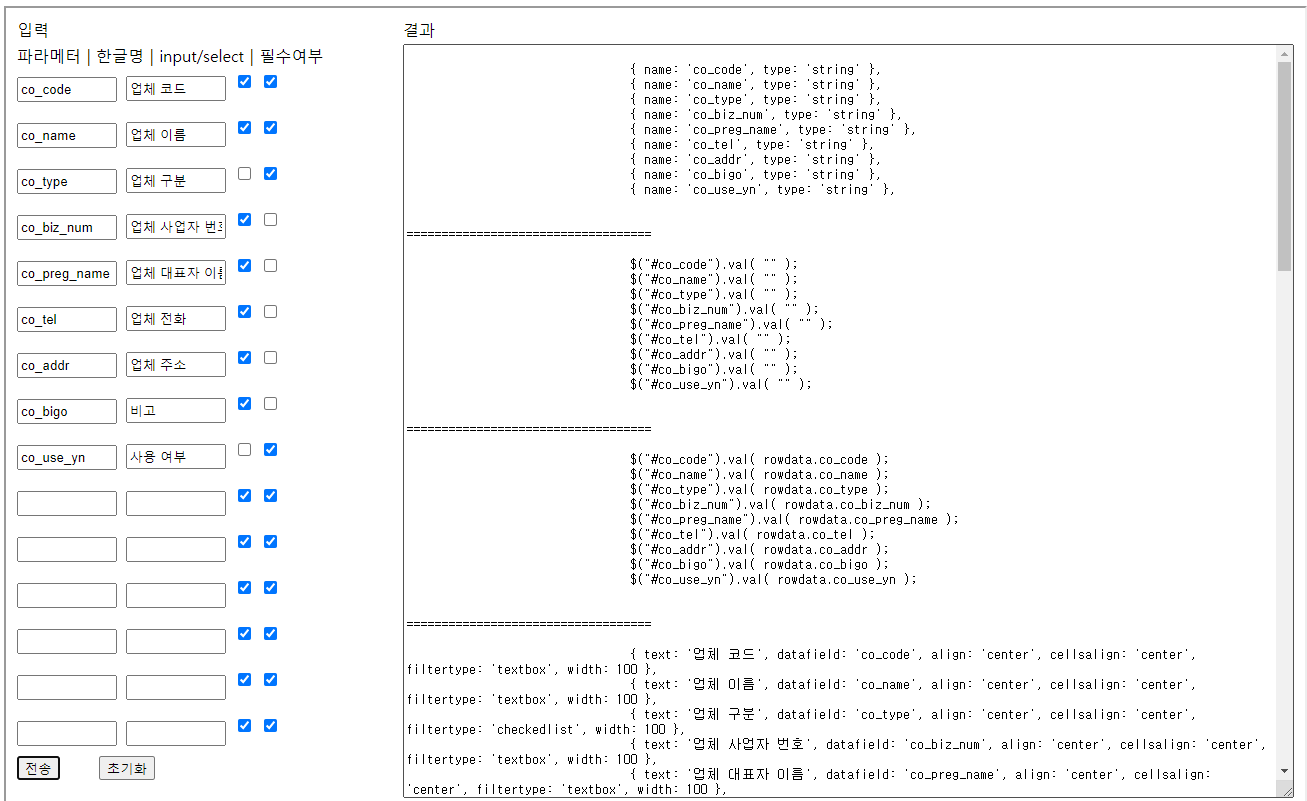Uncheck input/select checkbox in co_code row

[x=245, y=82]
